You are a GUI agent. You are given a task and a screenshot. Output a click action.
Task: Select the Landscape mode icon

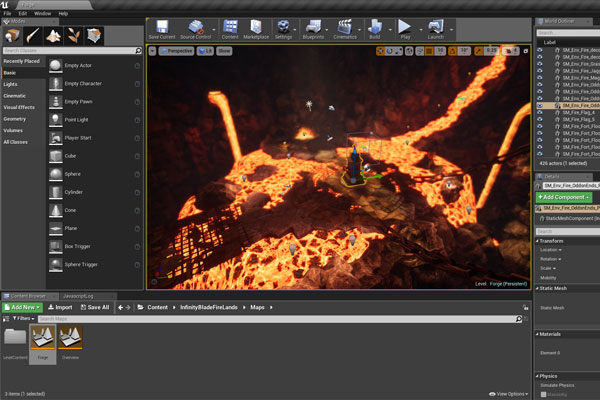pyautogui.click(x=53, y=36)
